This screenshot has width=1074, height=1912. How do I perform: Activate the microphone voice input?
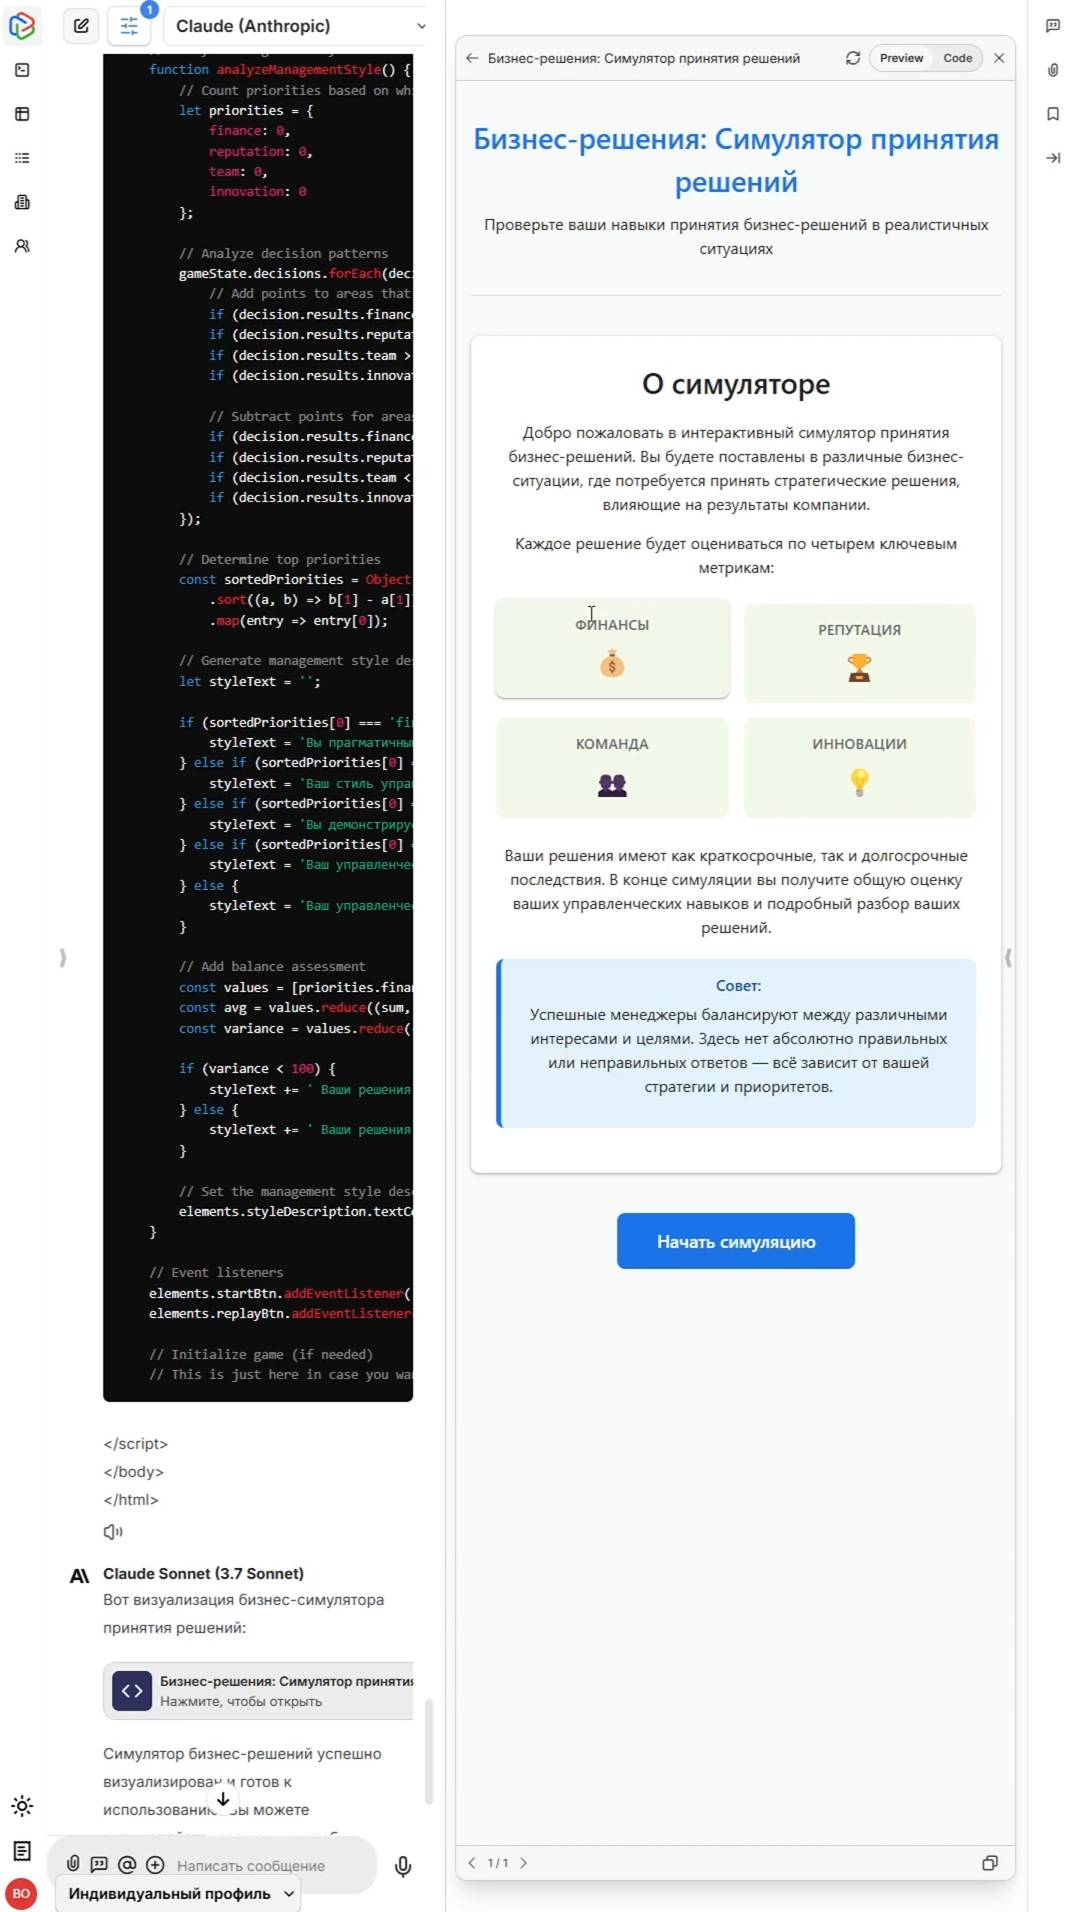[x=403, y=1866]
